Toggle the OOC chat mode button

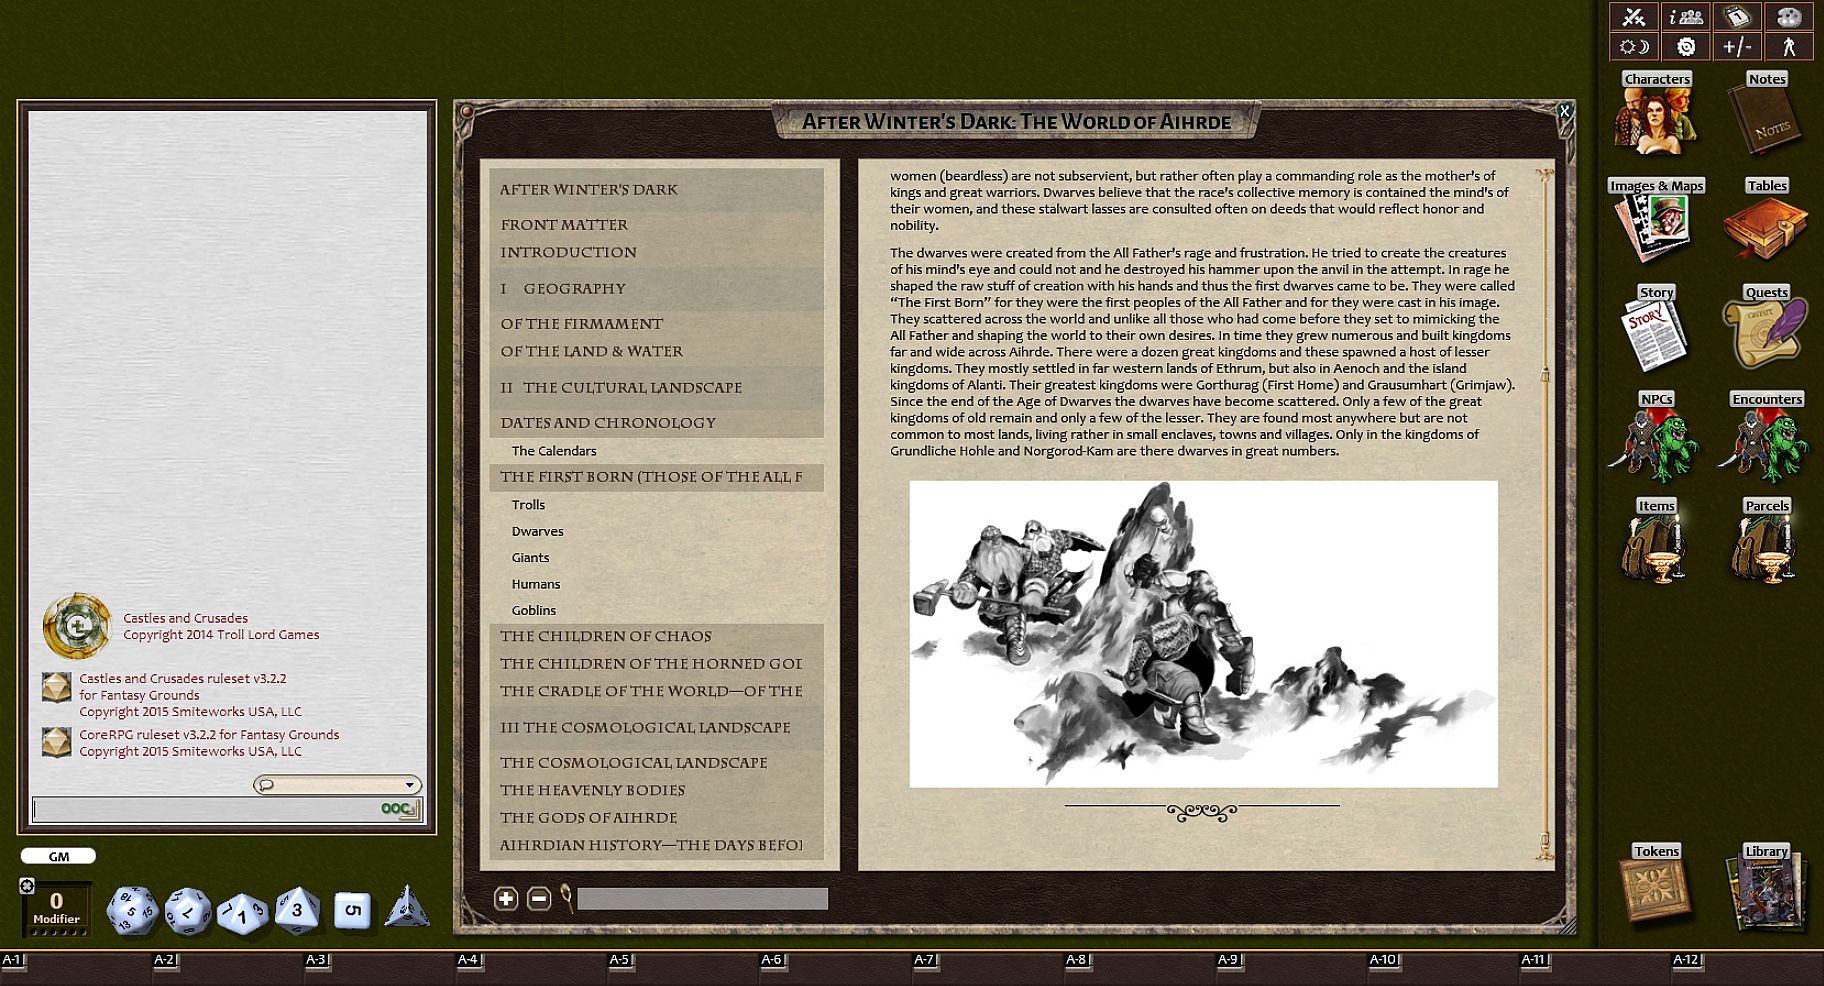398,809
